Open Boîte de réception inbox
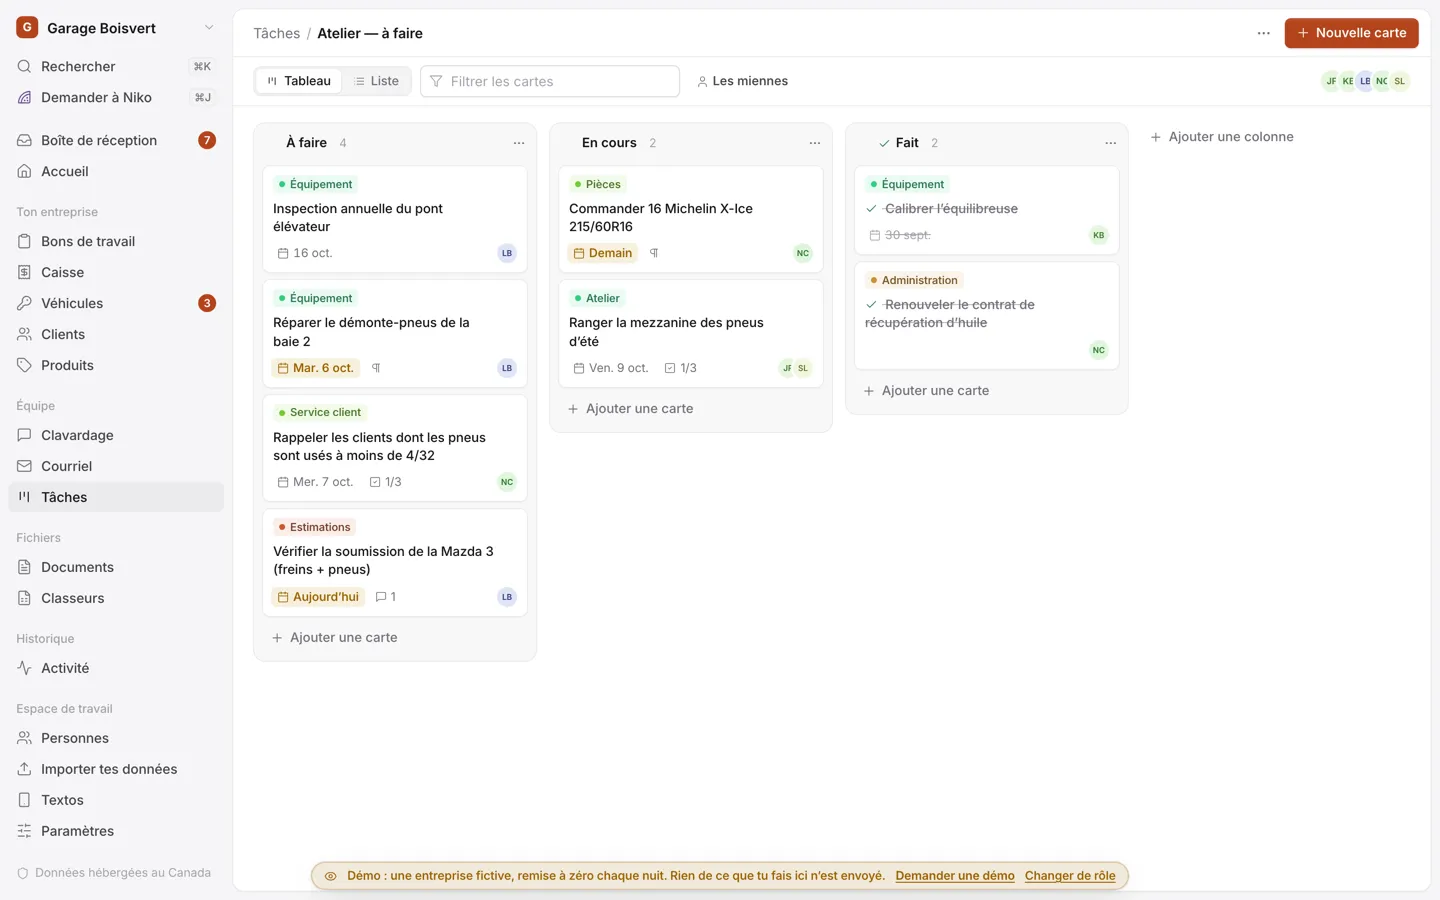Screen dimensions: 1440x900 [x=116, y=140]
